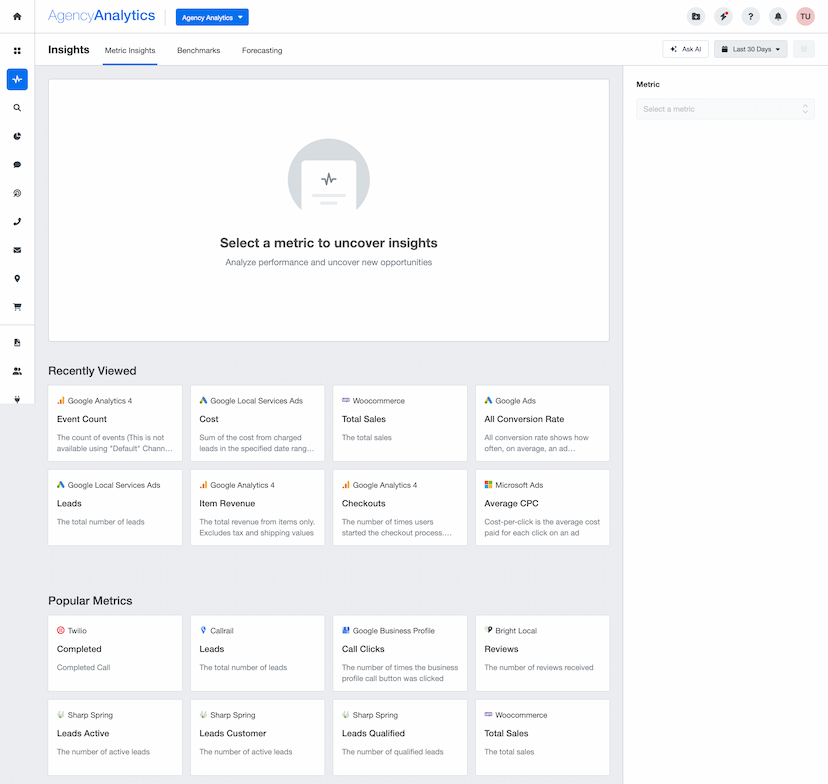Open the envelope email icon in sidebar
828x784 pixels.
pyautogui.click(x=17, y=250)
